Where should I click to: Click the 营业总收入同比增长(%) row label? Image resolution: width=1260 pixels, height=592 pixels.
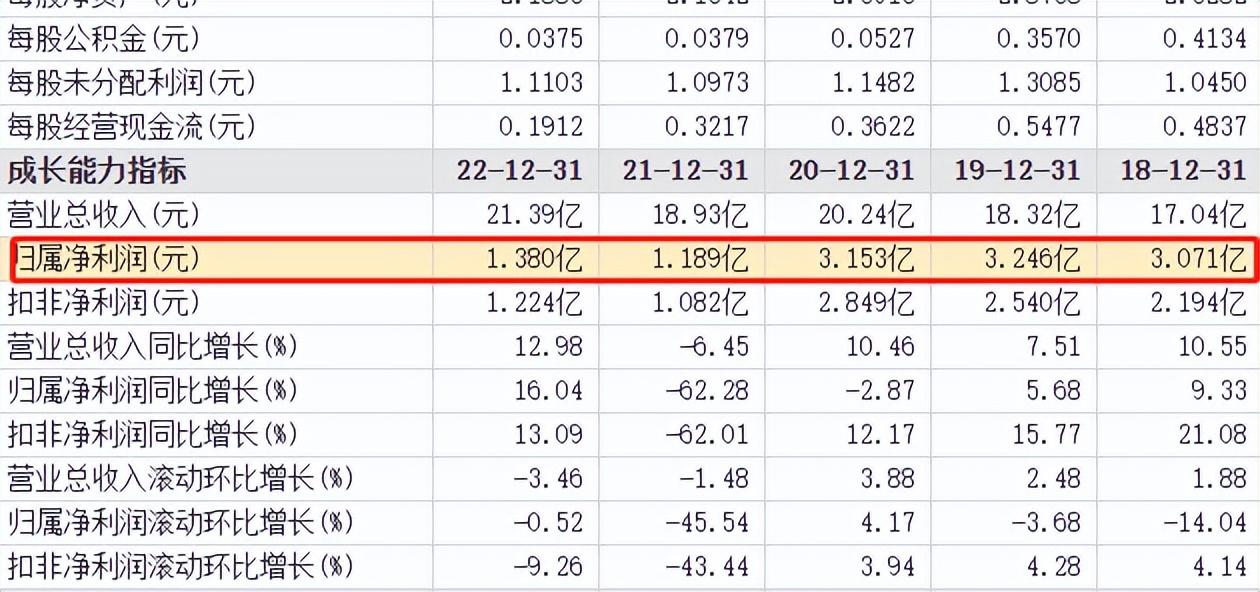(x=152, y=347)
